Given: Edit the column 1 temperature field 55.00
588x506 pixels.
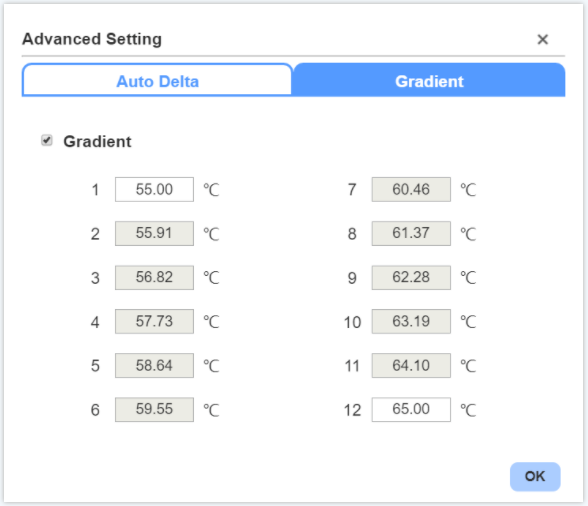Looking at the screenshot, I should coord(154,189).
